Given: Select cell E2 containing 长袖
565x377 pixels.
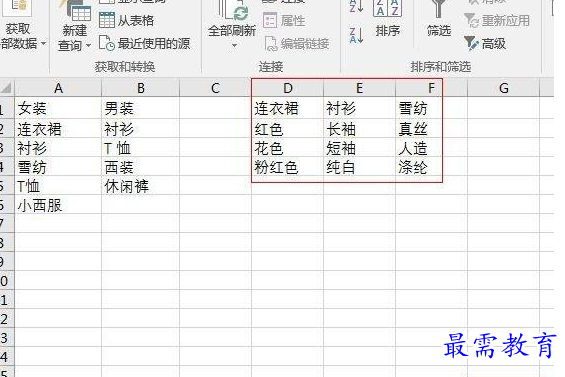Looking at the screenshot, I should pos(359,128).
